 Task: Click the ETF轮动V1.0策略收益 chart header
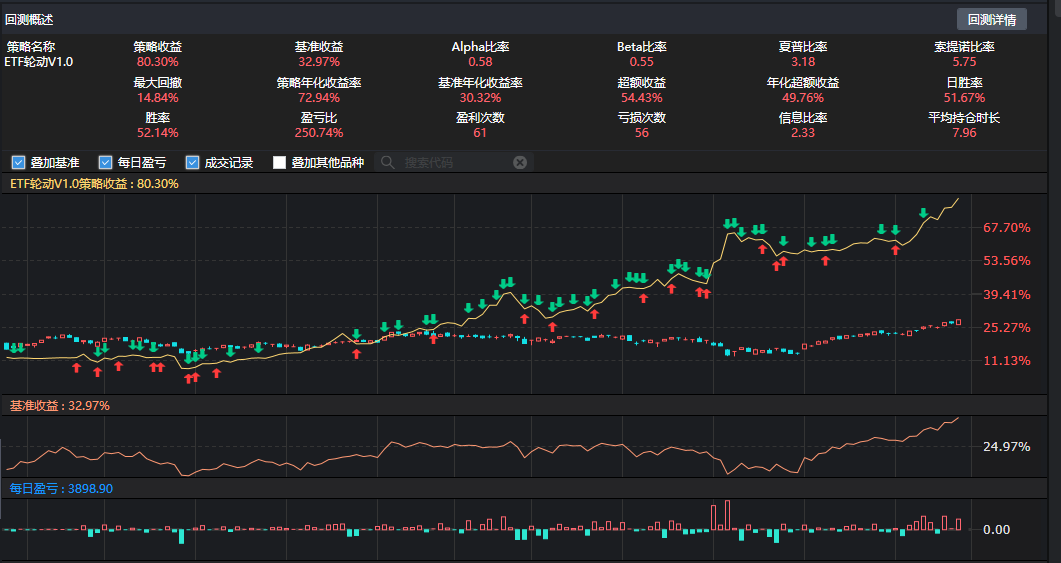coord(94,183)
